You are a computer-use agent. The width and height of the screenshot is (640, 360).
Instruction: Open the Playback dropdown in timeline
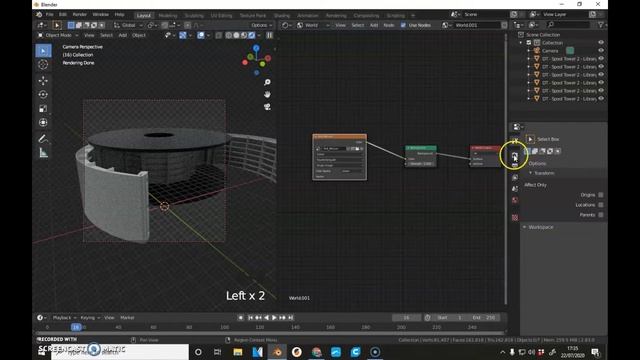[x=64, y=318]
